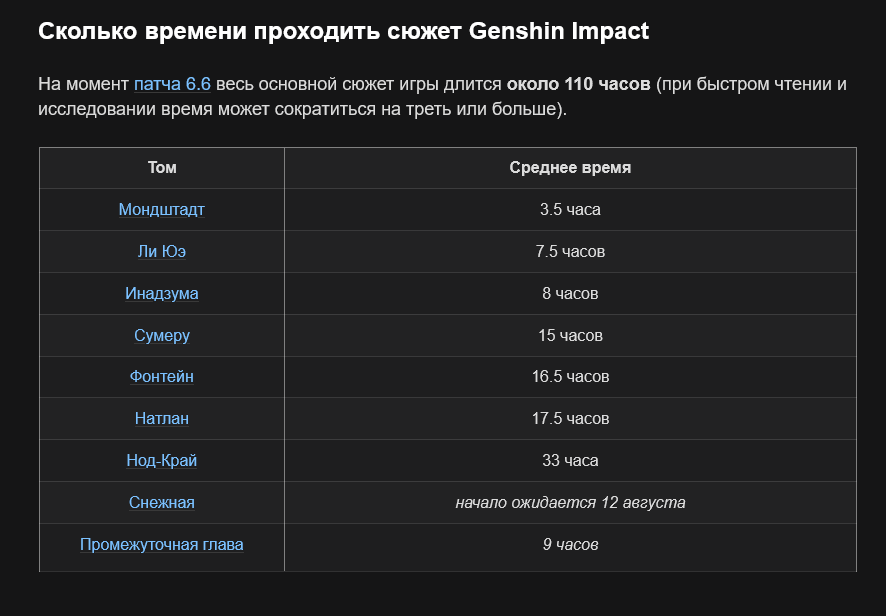Click the Среднее время column header
Screen dimensions: 886x616
(570, 168)
